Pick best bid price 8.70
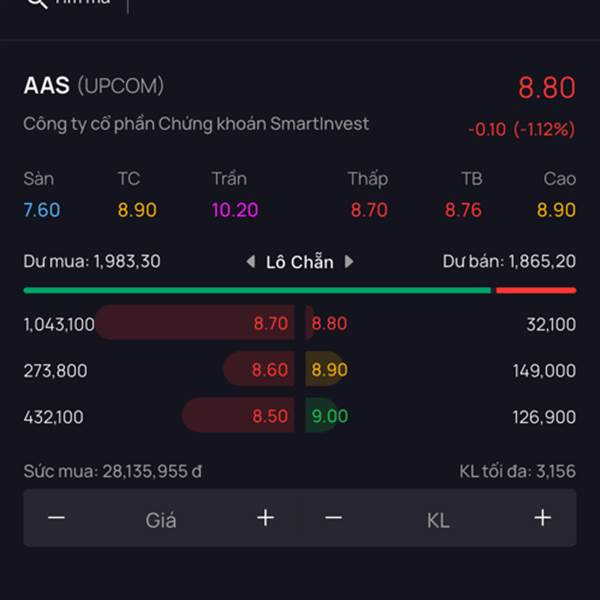This screenshot has height=600, width=600. (270, 324)
